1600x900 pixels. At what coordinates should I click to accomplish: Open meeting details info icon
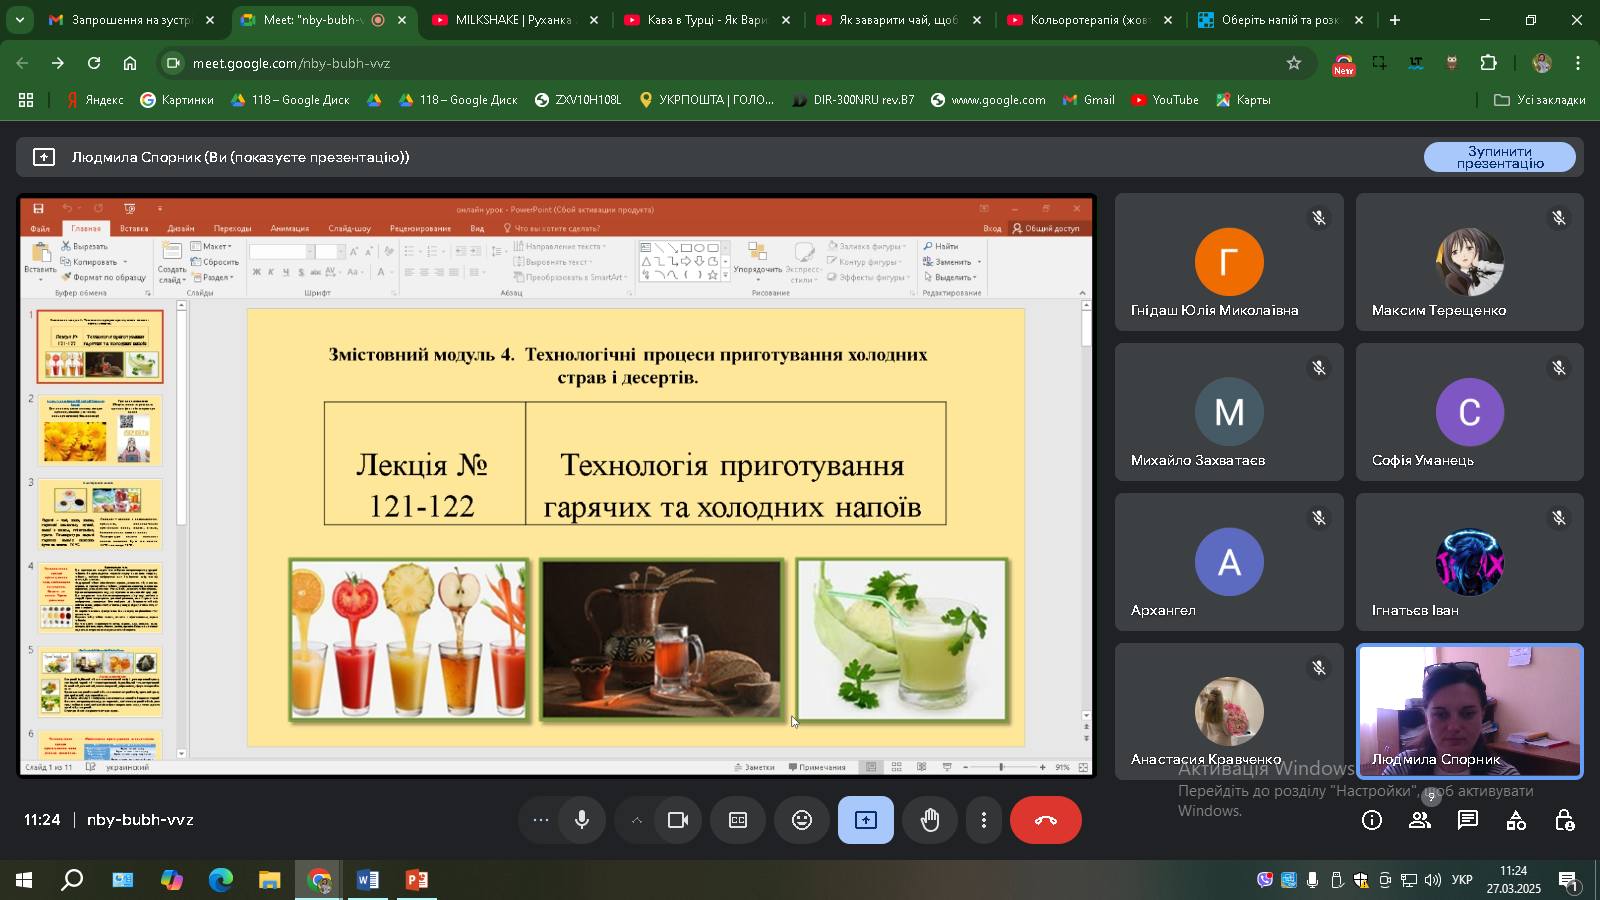(1372, 820)
